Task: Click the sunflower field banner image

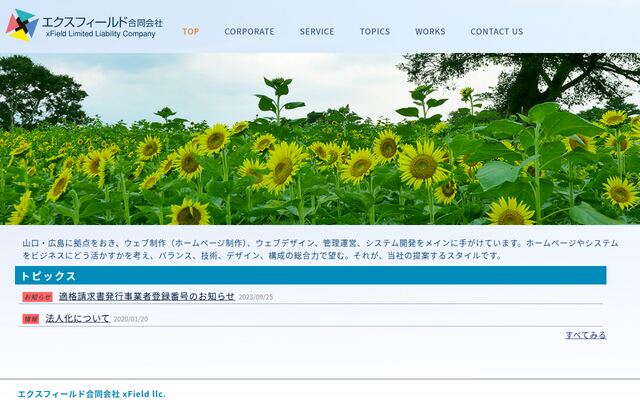Action: coord(320,139)
